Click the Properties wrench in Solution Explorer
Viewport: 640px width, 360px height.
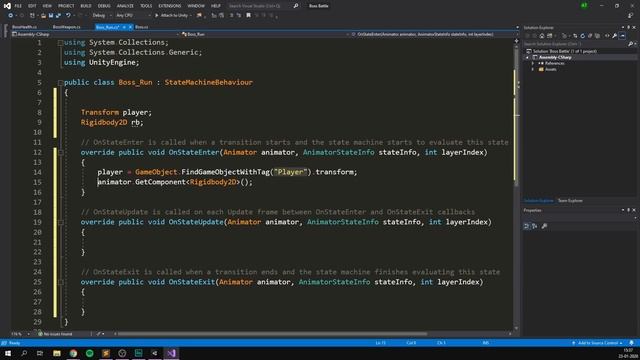615,36
